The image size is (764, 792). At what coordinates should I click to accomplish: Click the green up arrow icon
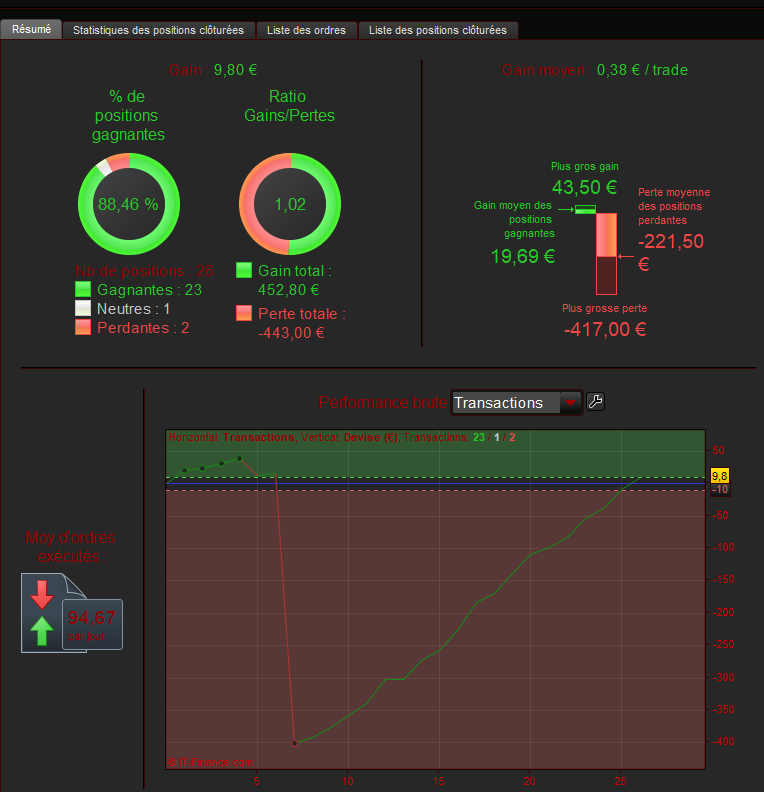click(x=42, y=631)
